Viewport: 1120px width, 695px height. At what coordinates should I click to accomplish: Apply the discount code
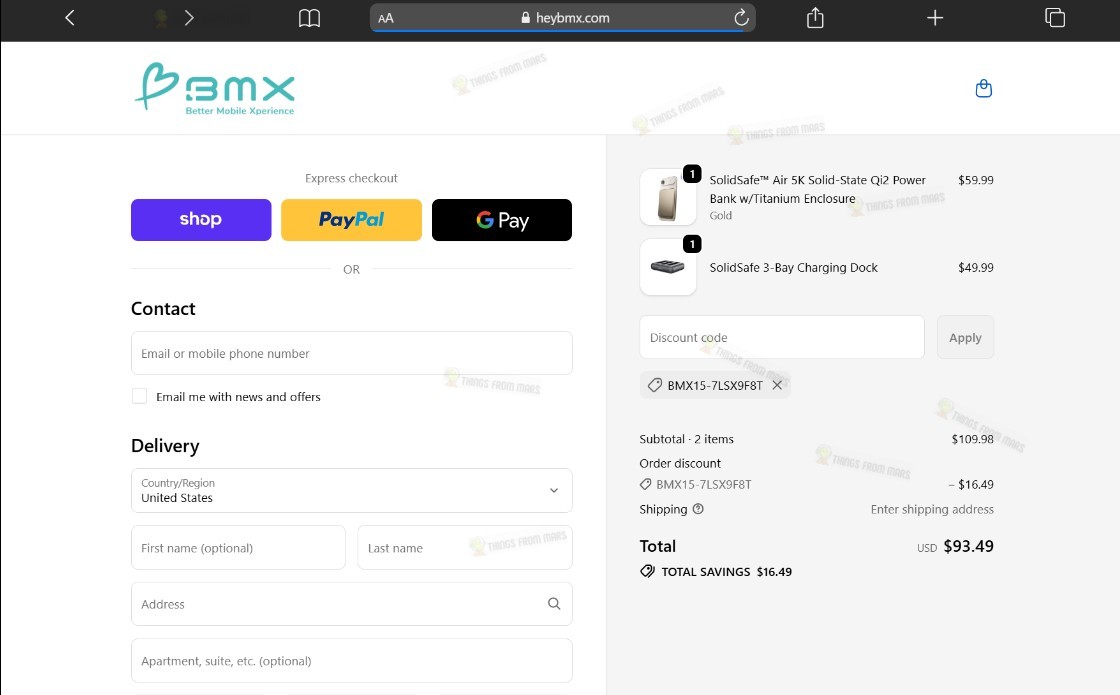[x=965, y=337]
